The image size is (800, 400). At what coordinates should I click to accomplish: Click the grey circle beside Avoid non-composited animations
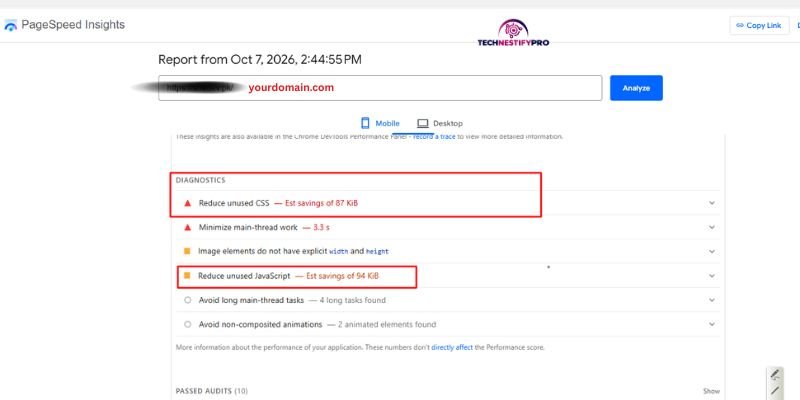point(187,324)
